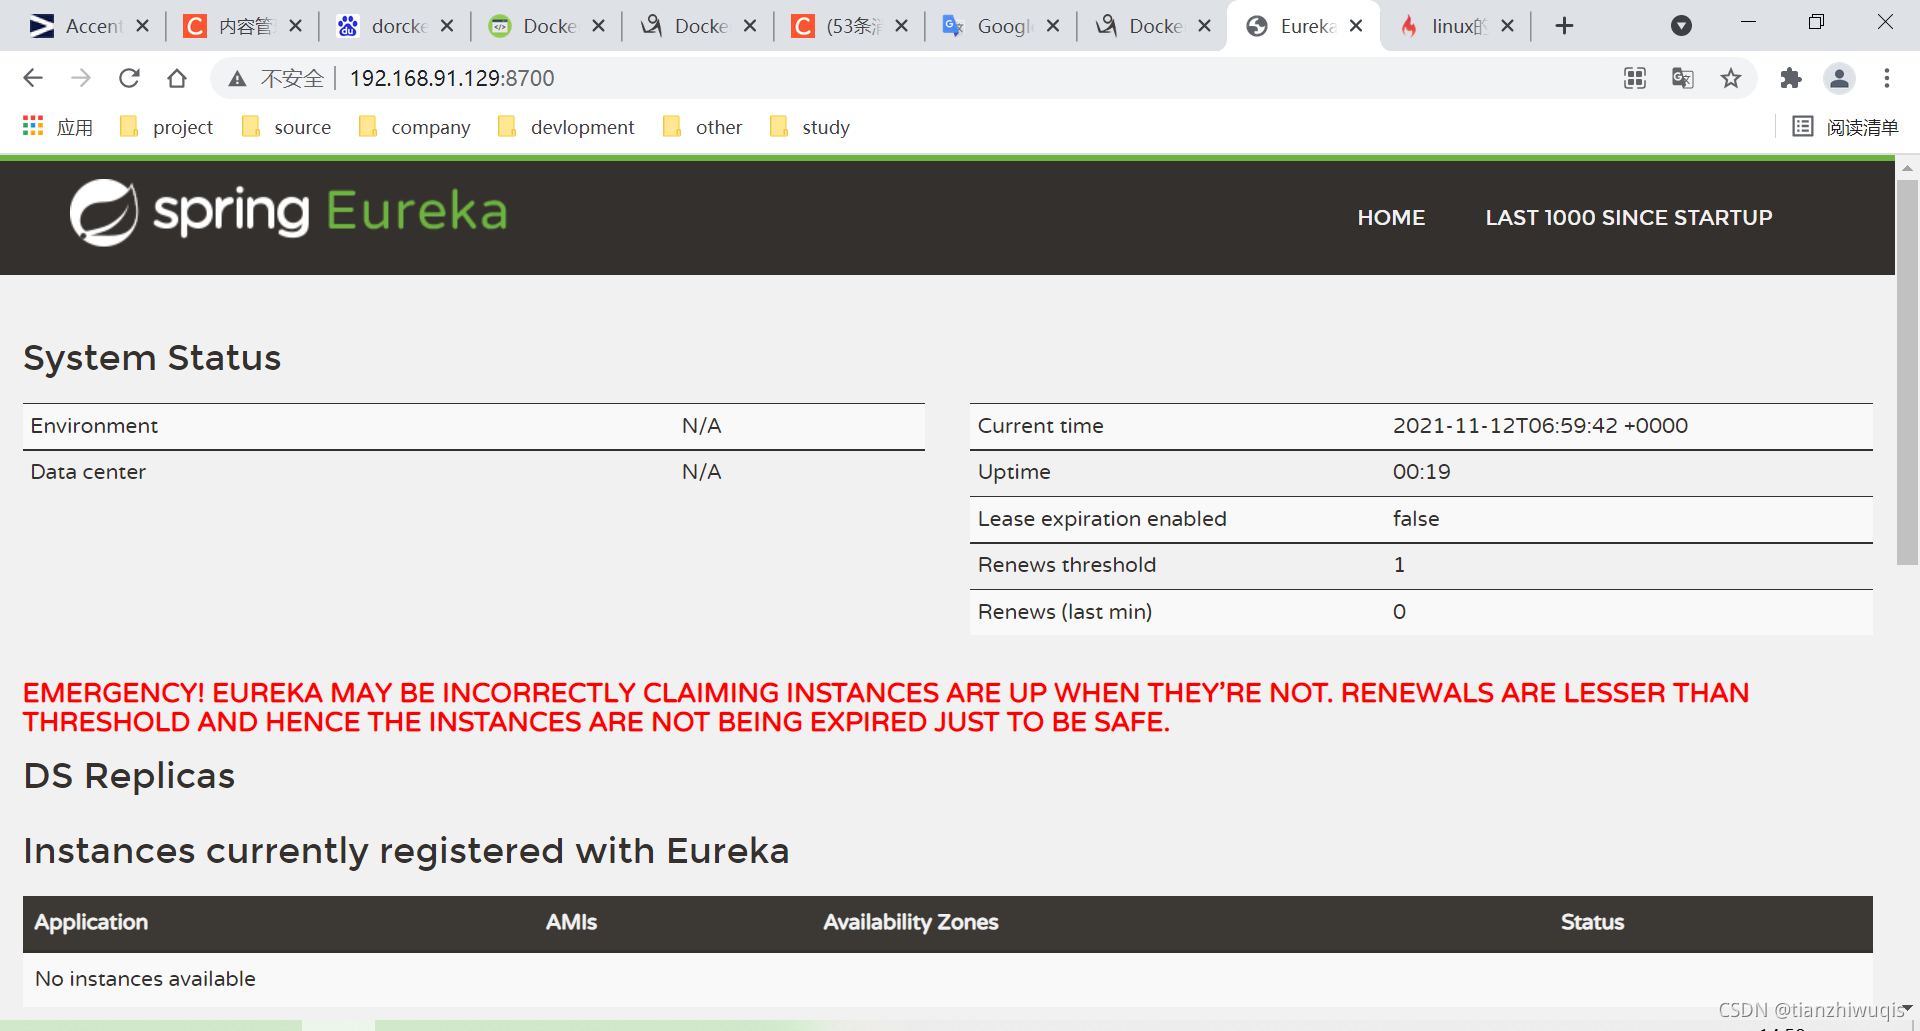Switch to the (53条 CSDN tab
The height and width of the screenshot is (1031, 1920).
coord(835,26)
